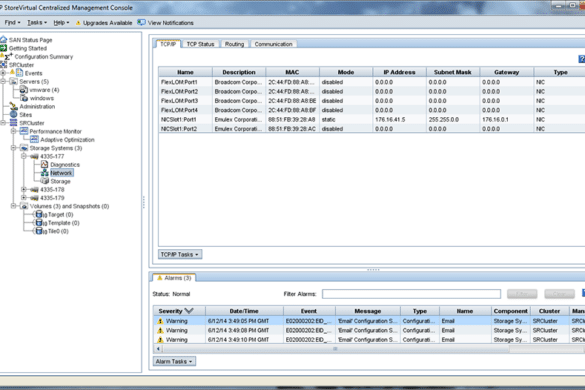Collapse the Volumes and Snapshots node
Screen dimensions: 585x390
(13, 206)
